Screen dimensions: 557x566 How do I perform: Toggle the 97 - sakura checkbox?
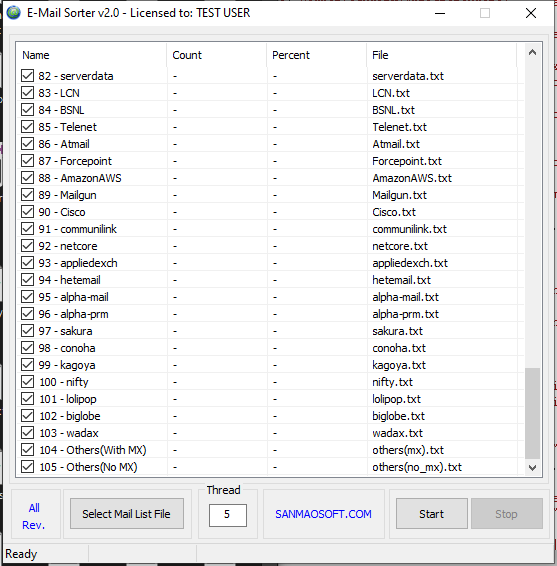click(x=27, y=331)
